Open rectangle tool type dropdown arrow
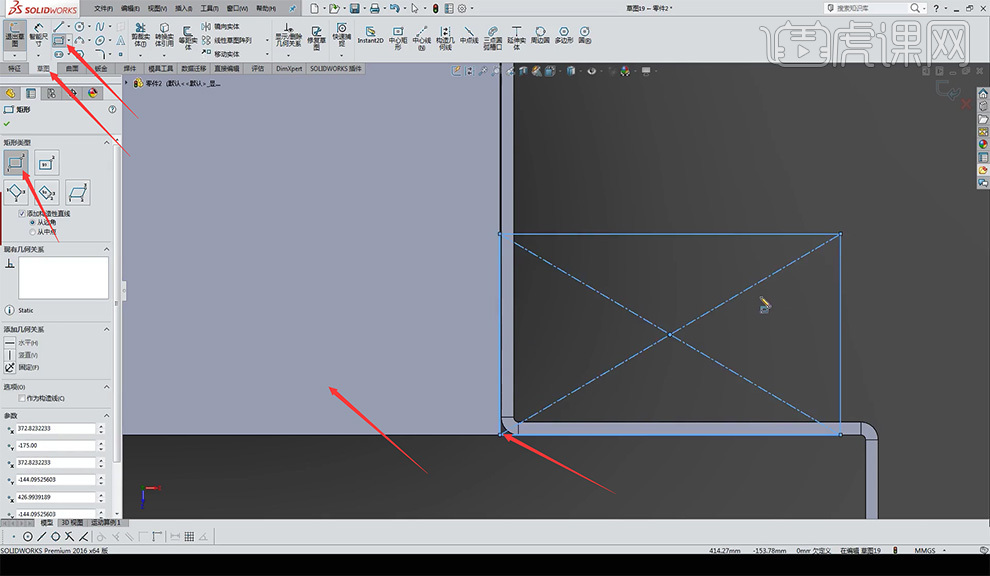This screenshot has width=990, height=576. point(68,40)
